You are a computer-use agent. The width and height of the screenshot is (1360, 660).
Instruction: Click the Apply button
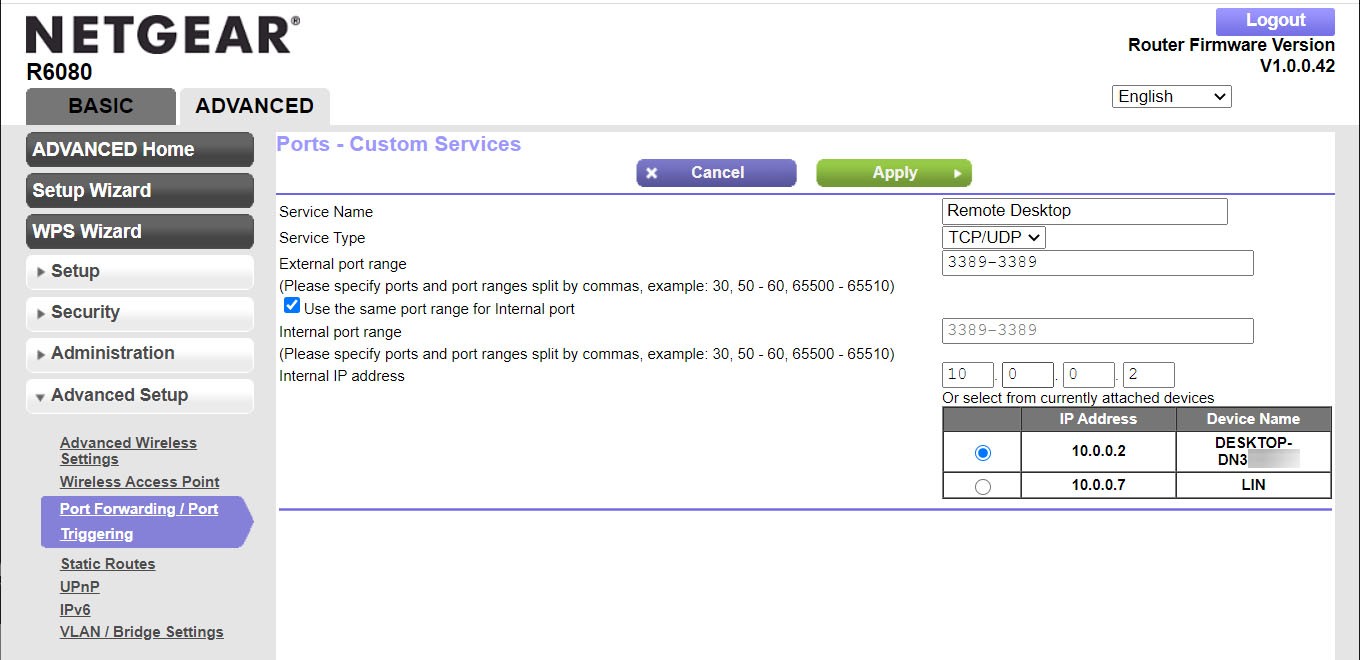click(893, 172)
